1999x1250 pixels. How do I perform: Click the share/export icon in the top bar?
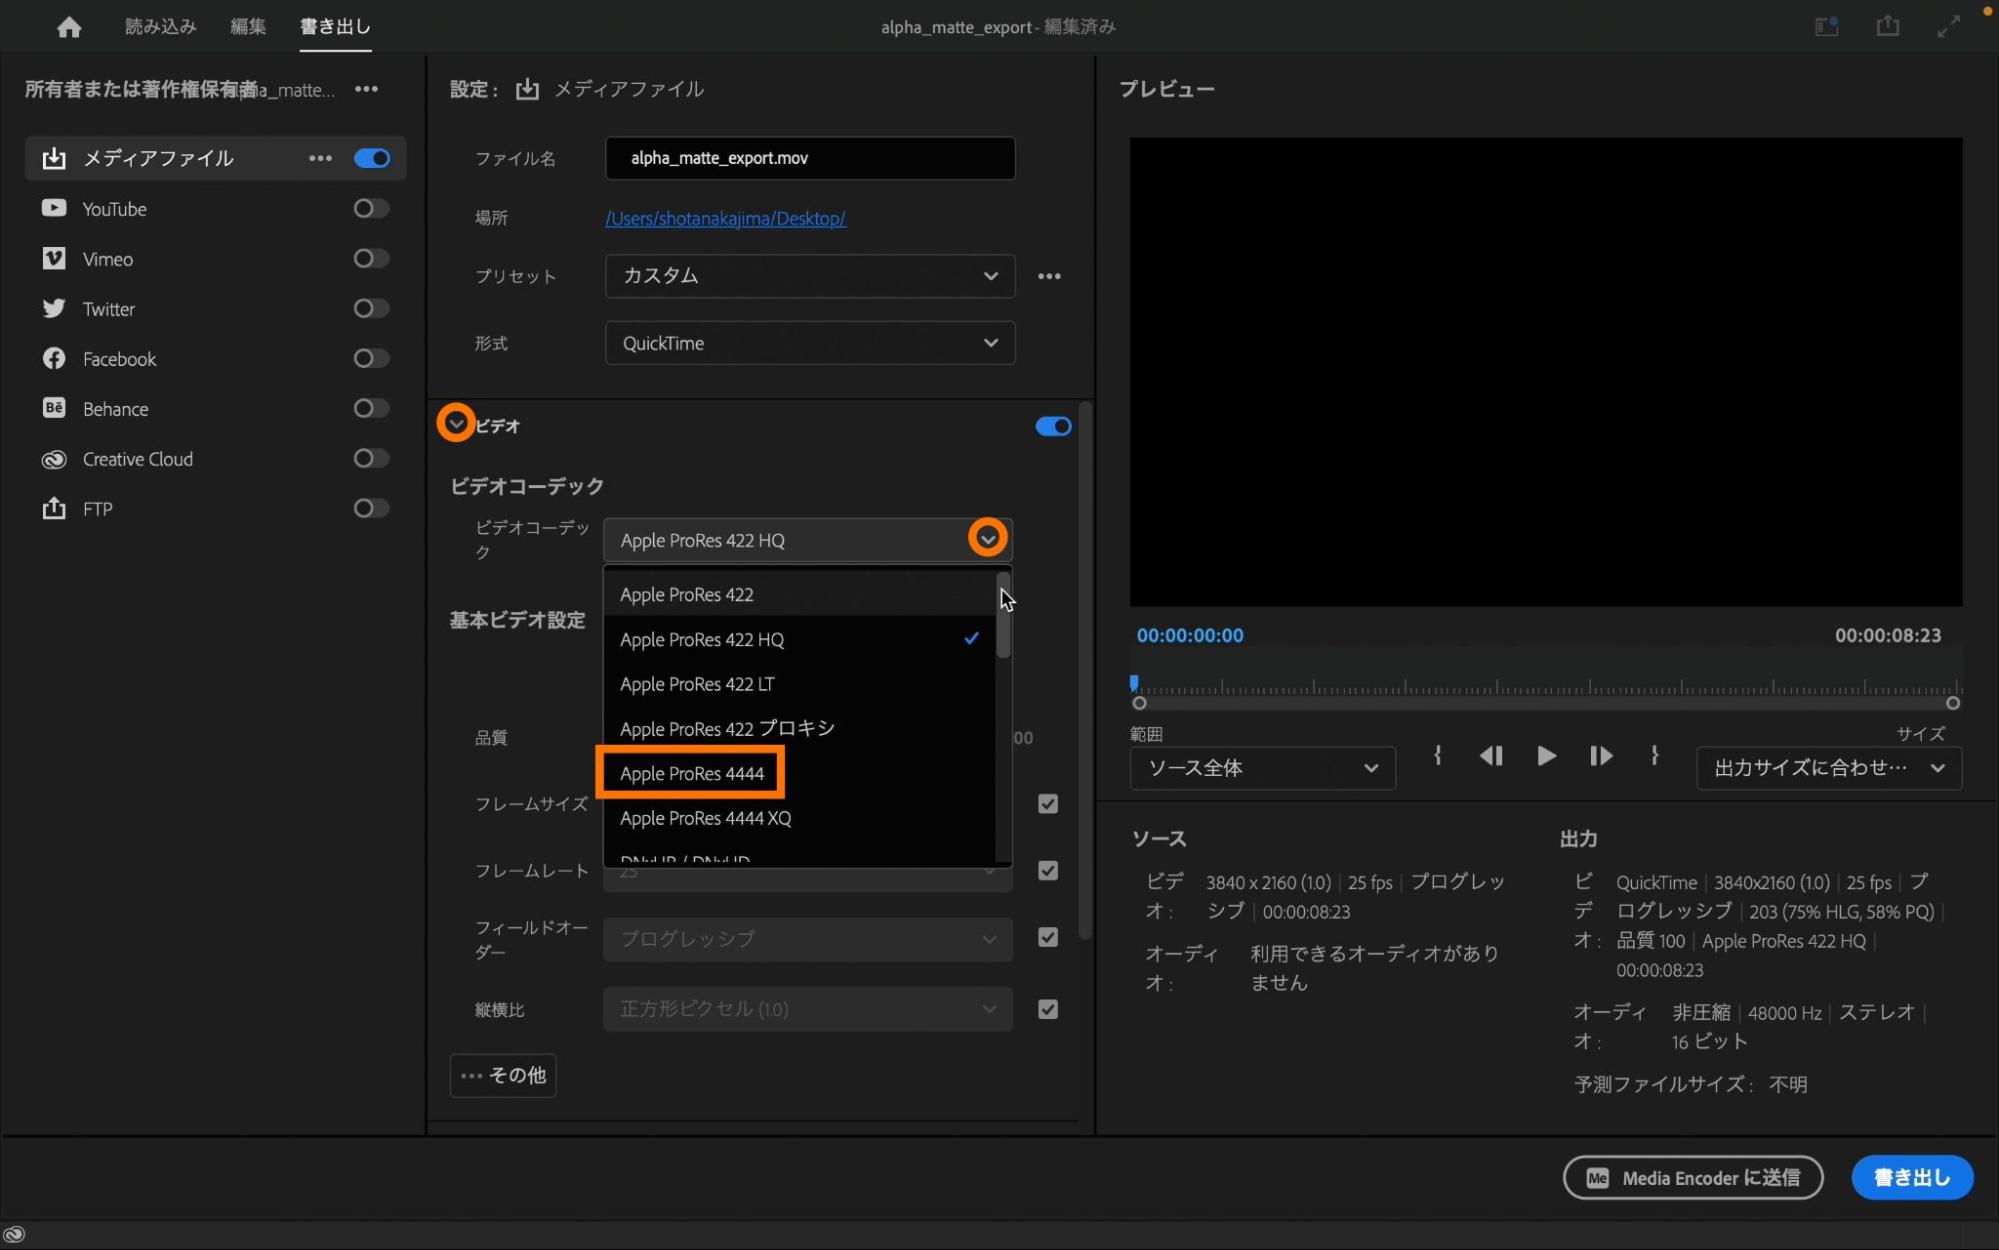tap(1887, 26)
